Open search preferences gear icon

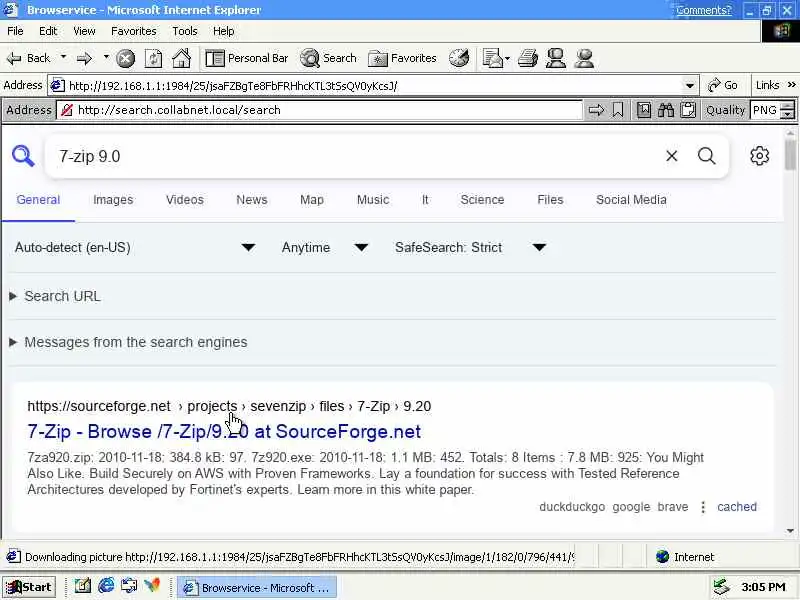point(759,156)
